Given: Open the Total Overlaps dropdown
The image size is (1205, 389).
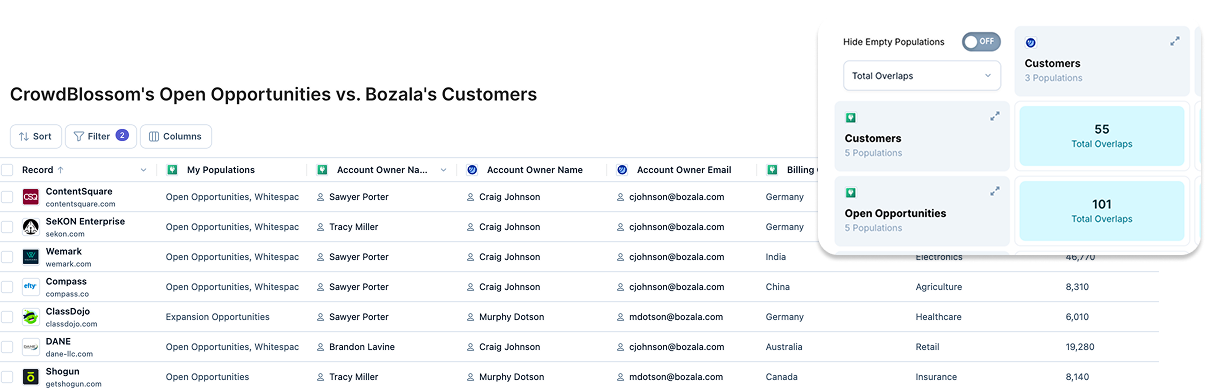Looking at the screenshot, I should 922,75.
